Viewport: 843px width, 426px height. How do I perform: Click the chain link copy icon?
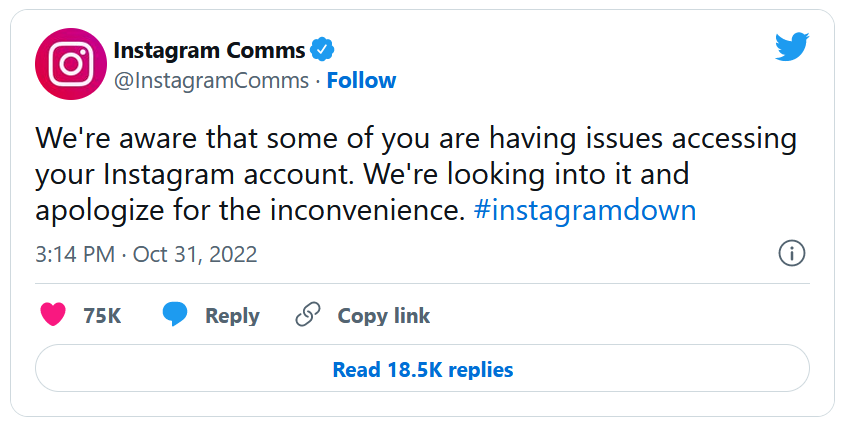(x=307, y=315)
